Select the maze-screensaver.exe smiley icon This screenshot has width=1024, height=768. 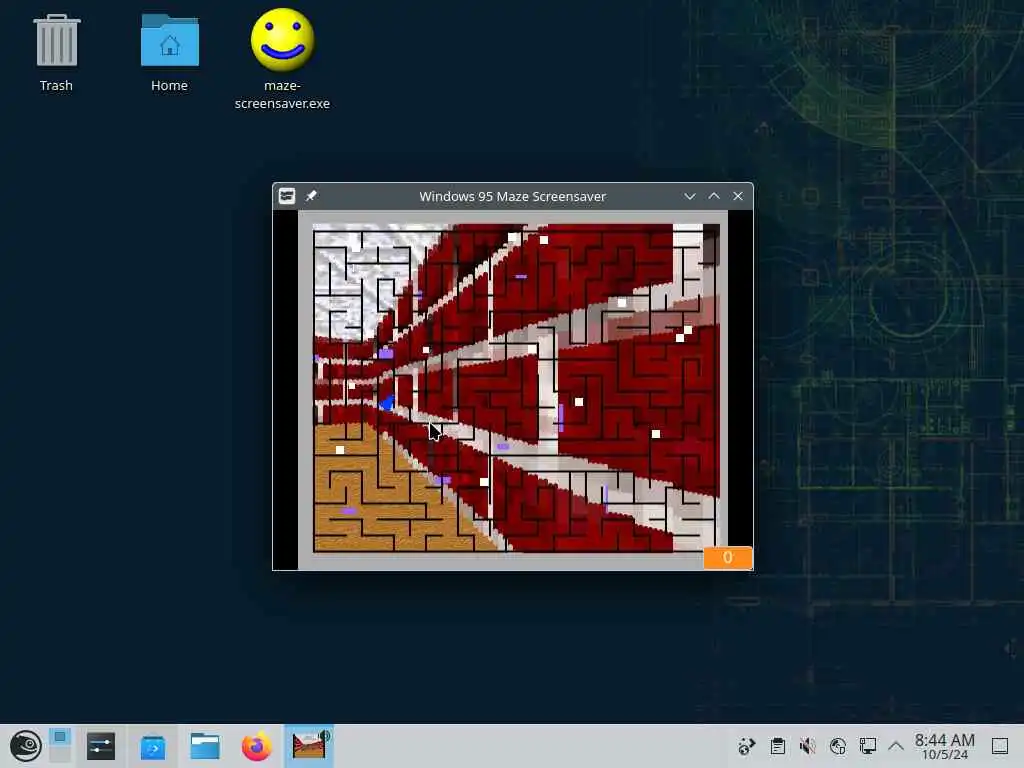[x=282, y=59]
